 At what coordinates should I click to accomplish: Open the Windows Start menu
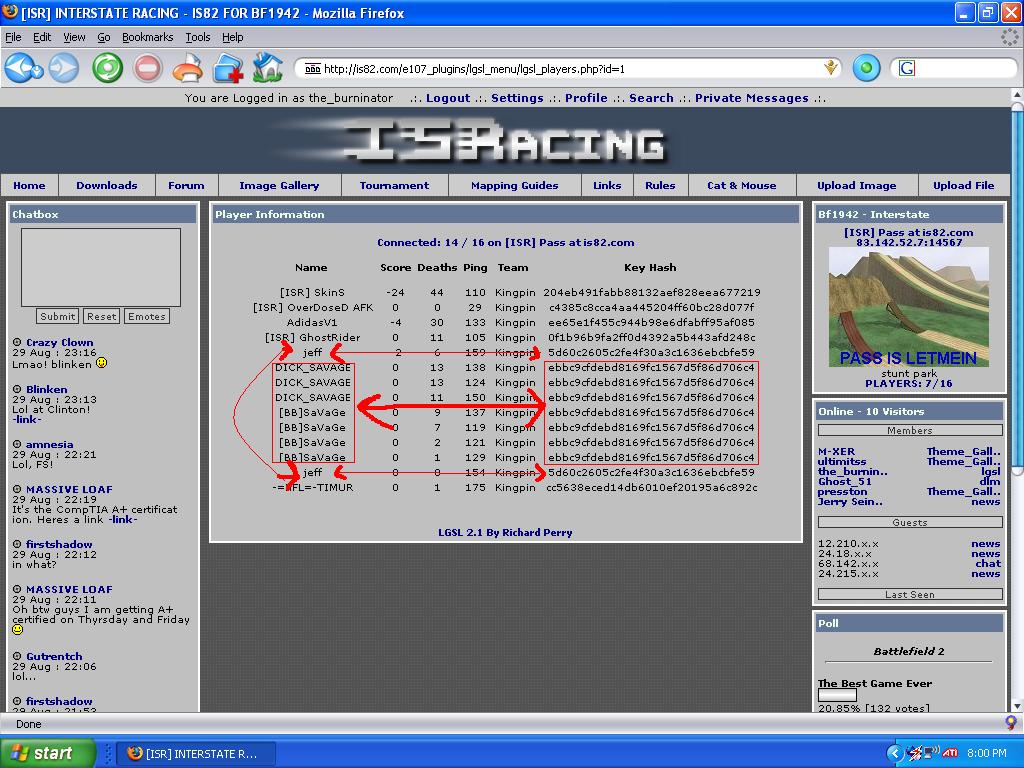tap(47, 753)
